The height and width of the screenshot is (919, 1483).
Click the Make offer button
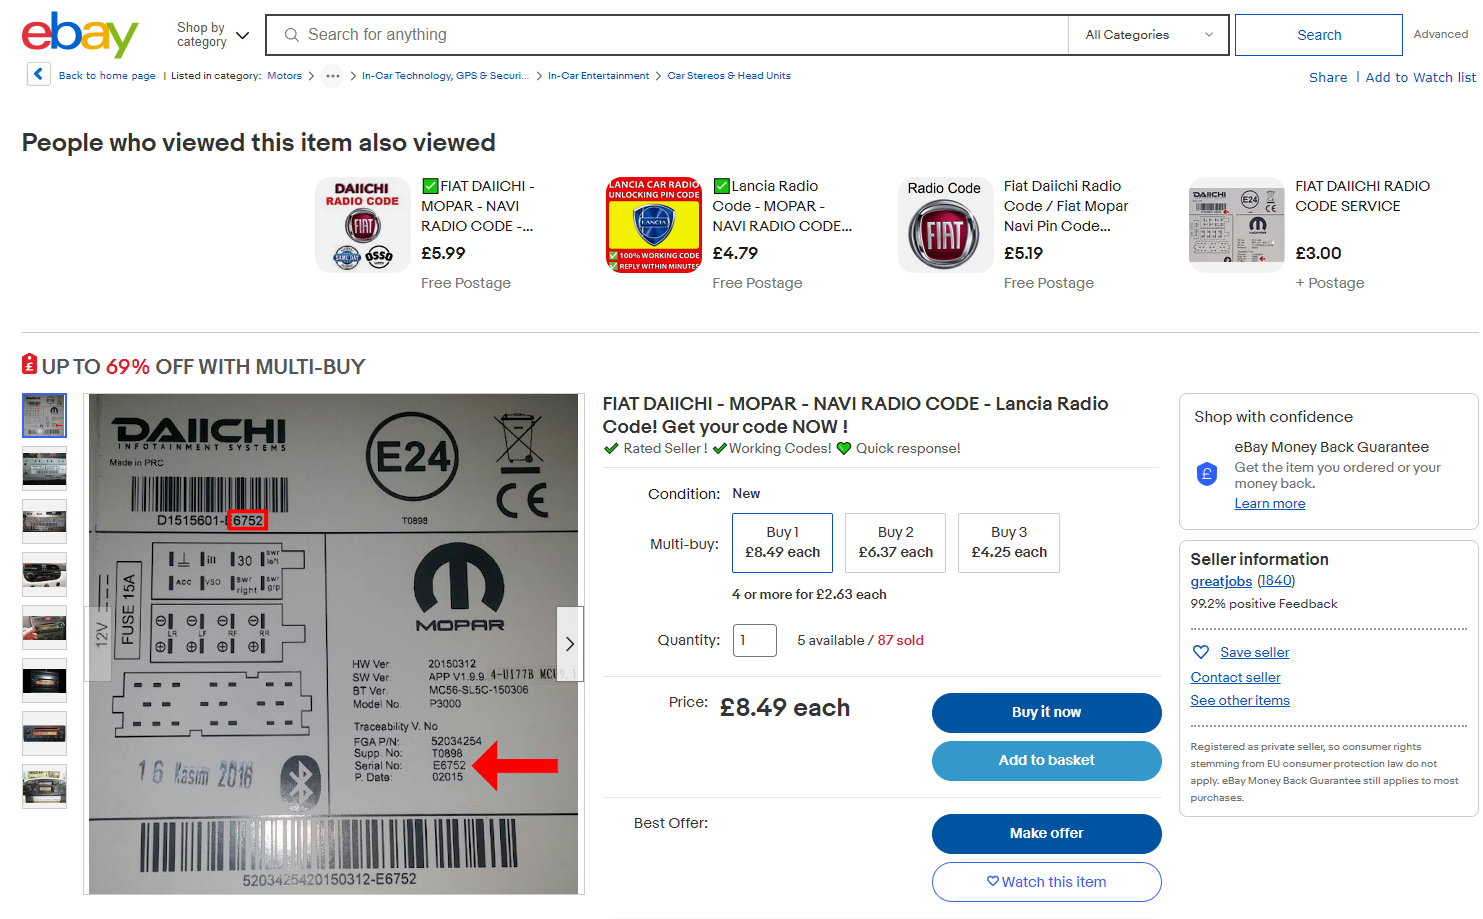[x=1046, y=833]
